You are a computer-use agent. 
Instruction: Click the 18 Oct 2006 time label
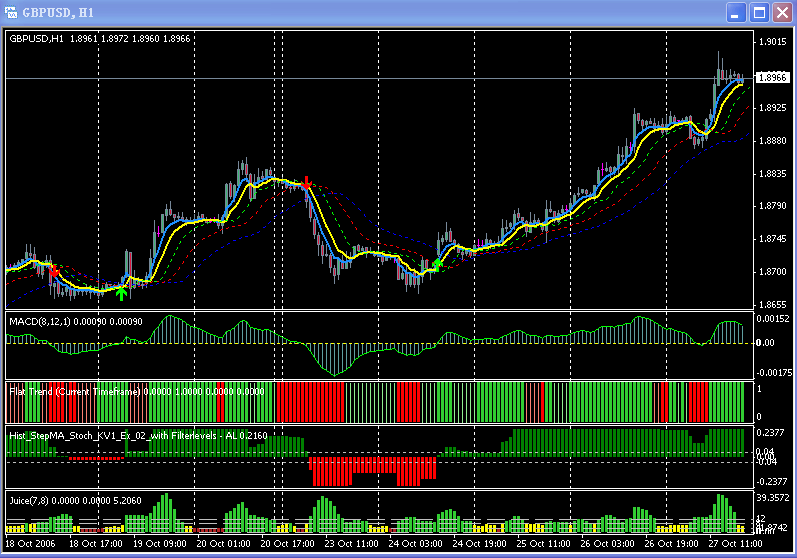pyautogui.click(x=30, y=544)
